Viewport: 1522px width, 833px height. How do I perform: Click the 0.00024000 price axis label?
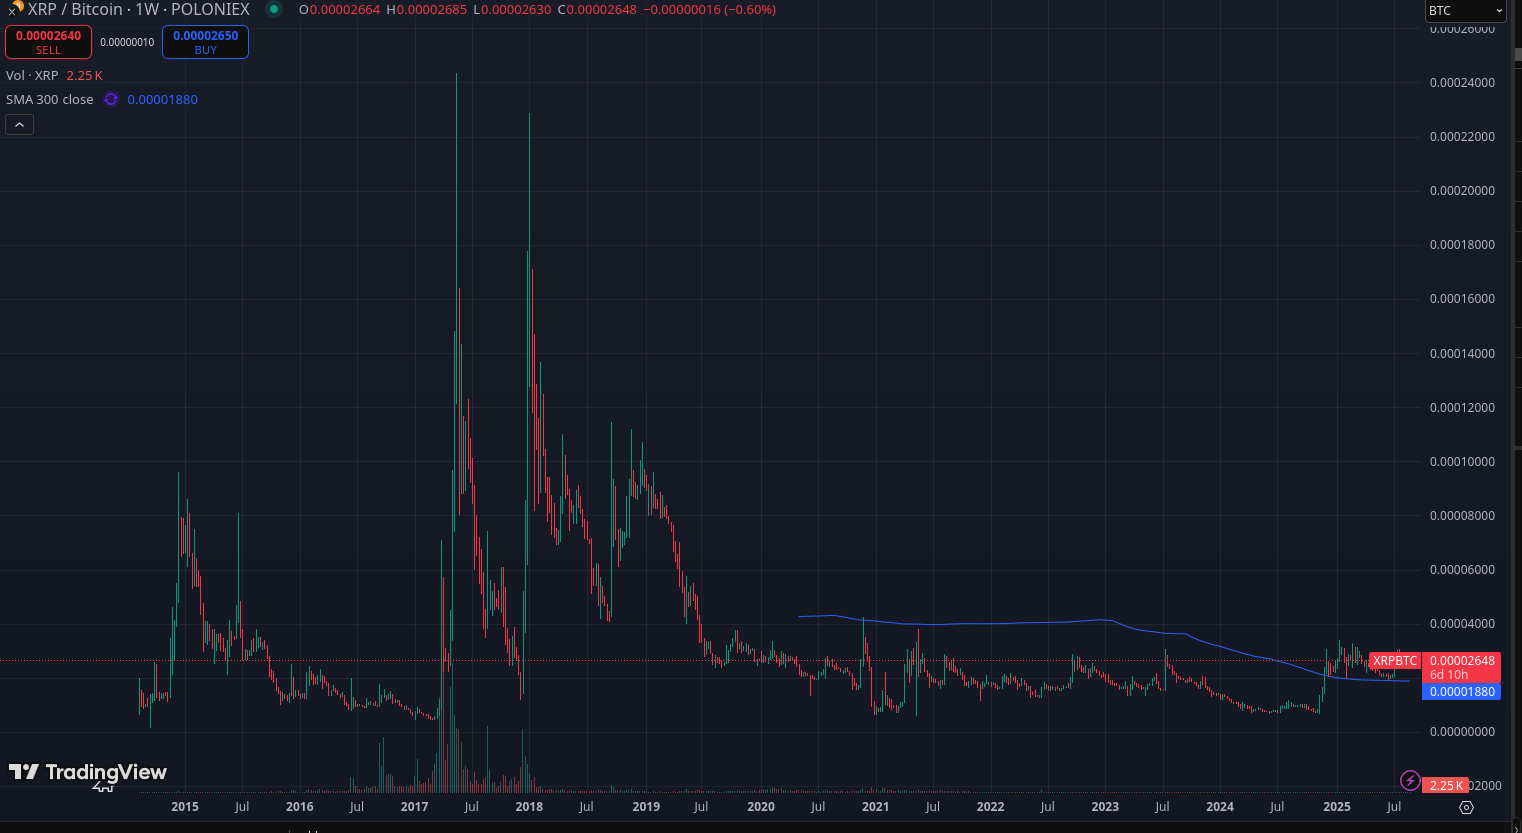[1462, 83]
